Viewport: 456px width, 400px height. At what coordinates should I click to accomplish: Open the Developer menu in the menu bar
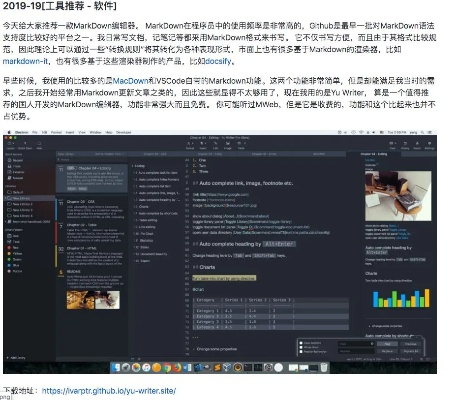click(123, 132)
